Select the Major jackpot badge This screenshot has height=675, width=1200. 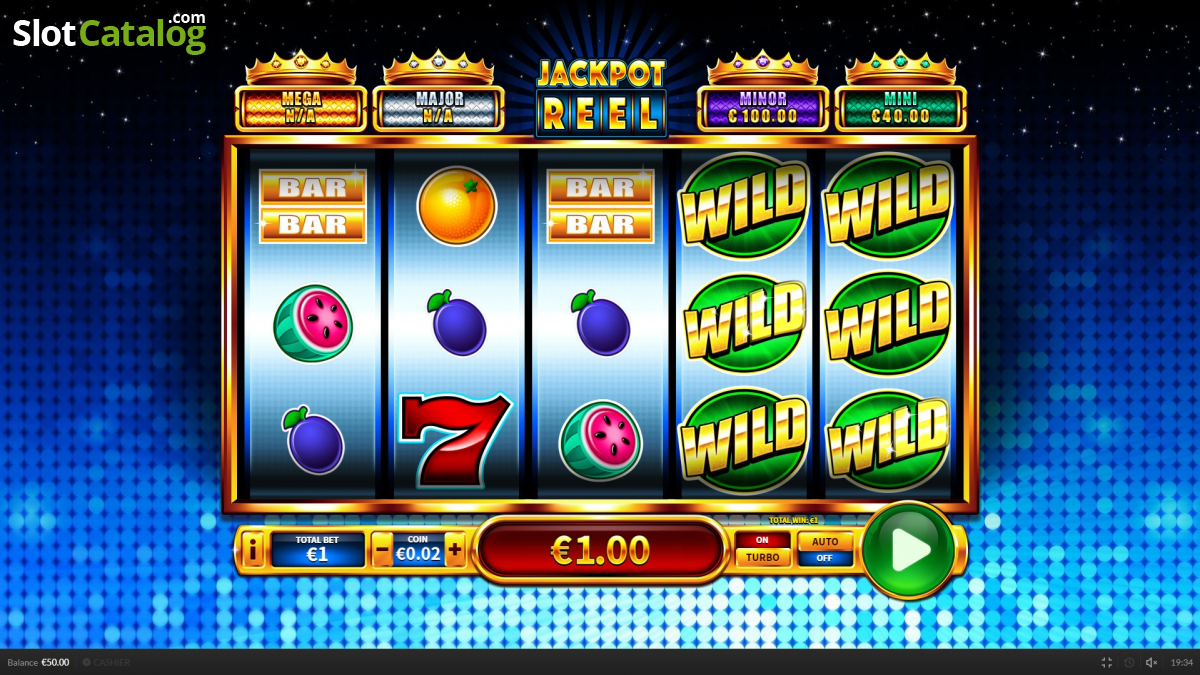439,108
